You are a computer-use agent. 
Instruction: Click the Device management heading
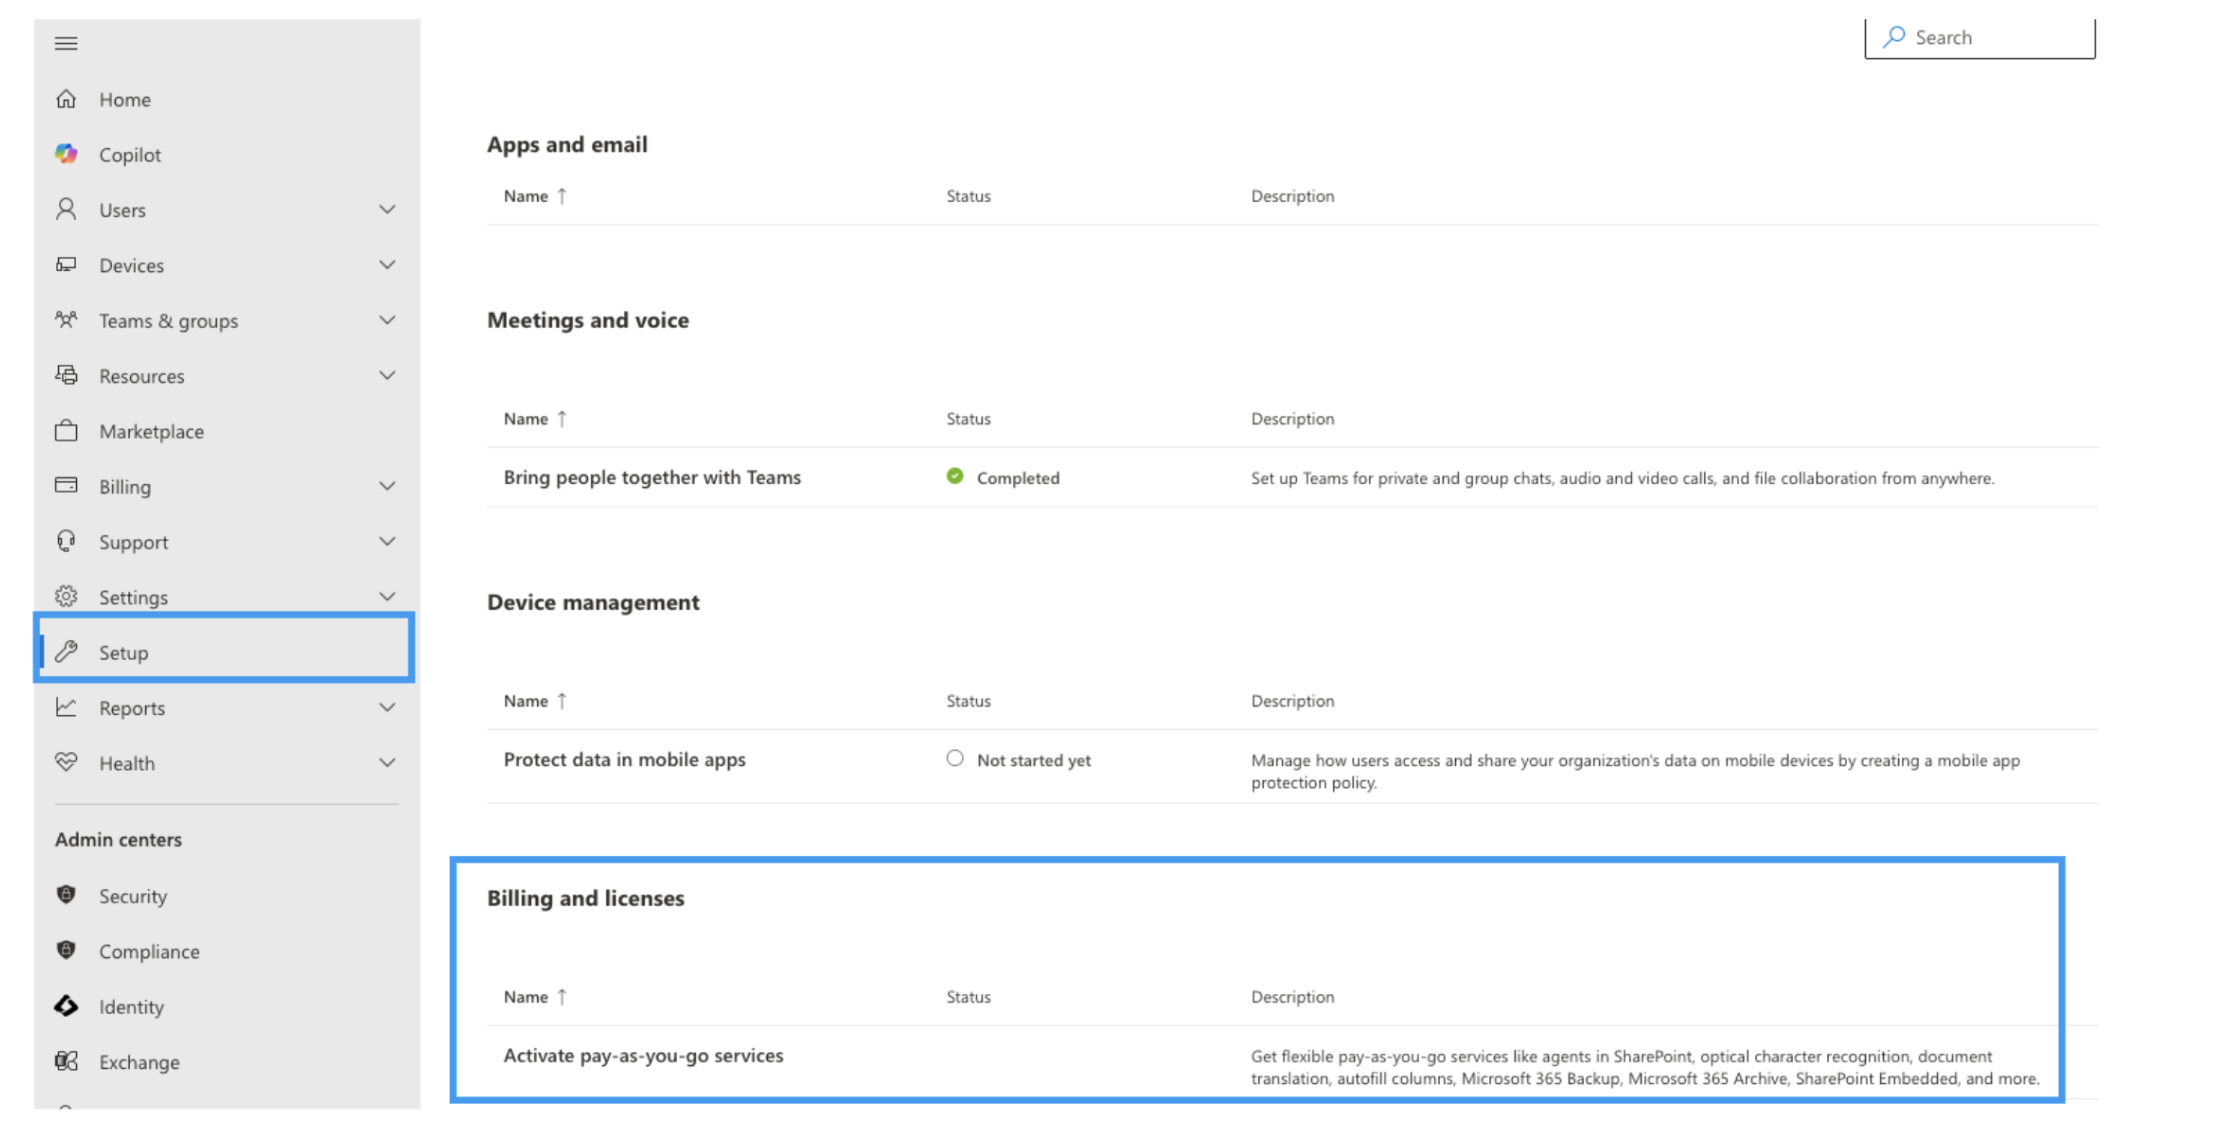[593, 602]
